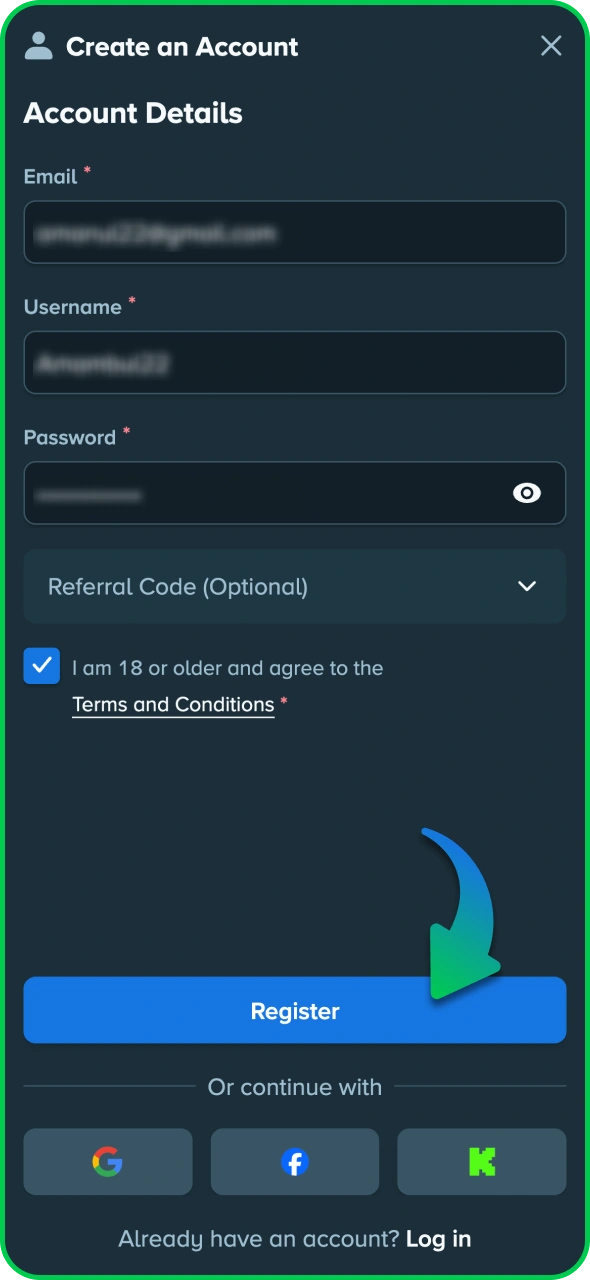Uncheck the 18 or older agreement checkbox
The width and height of the screenshot is (590, 1280).
click(x=42, y=666)
